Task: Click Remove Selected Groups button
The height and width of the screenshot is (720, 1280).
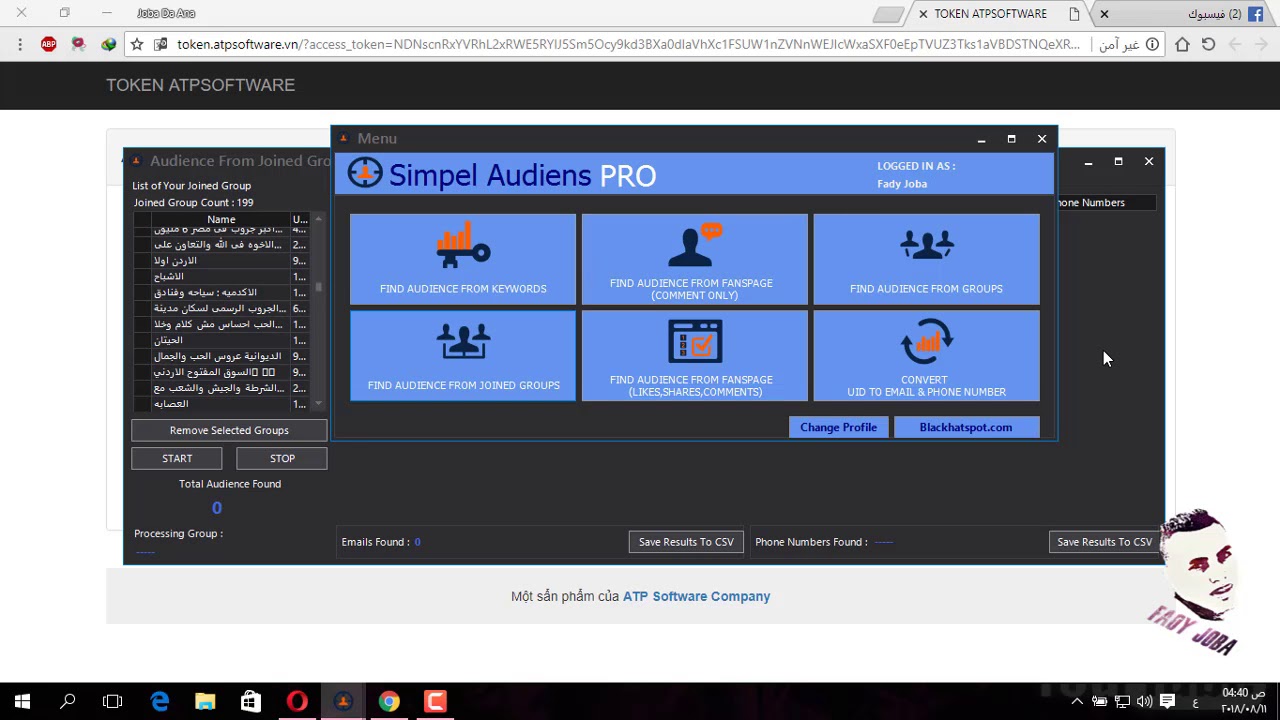Action: tap(229, 430)
